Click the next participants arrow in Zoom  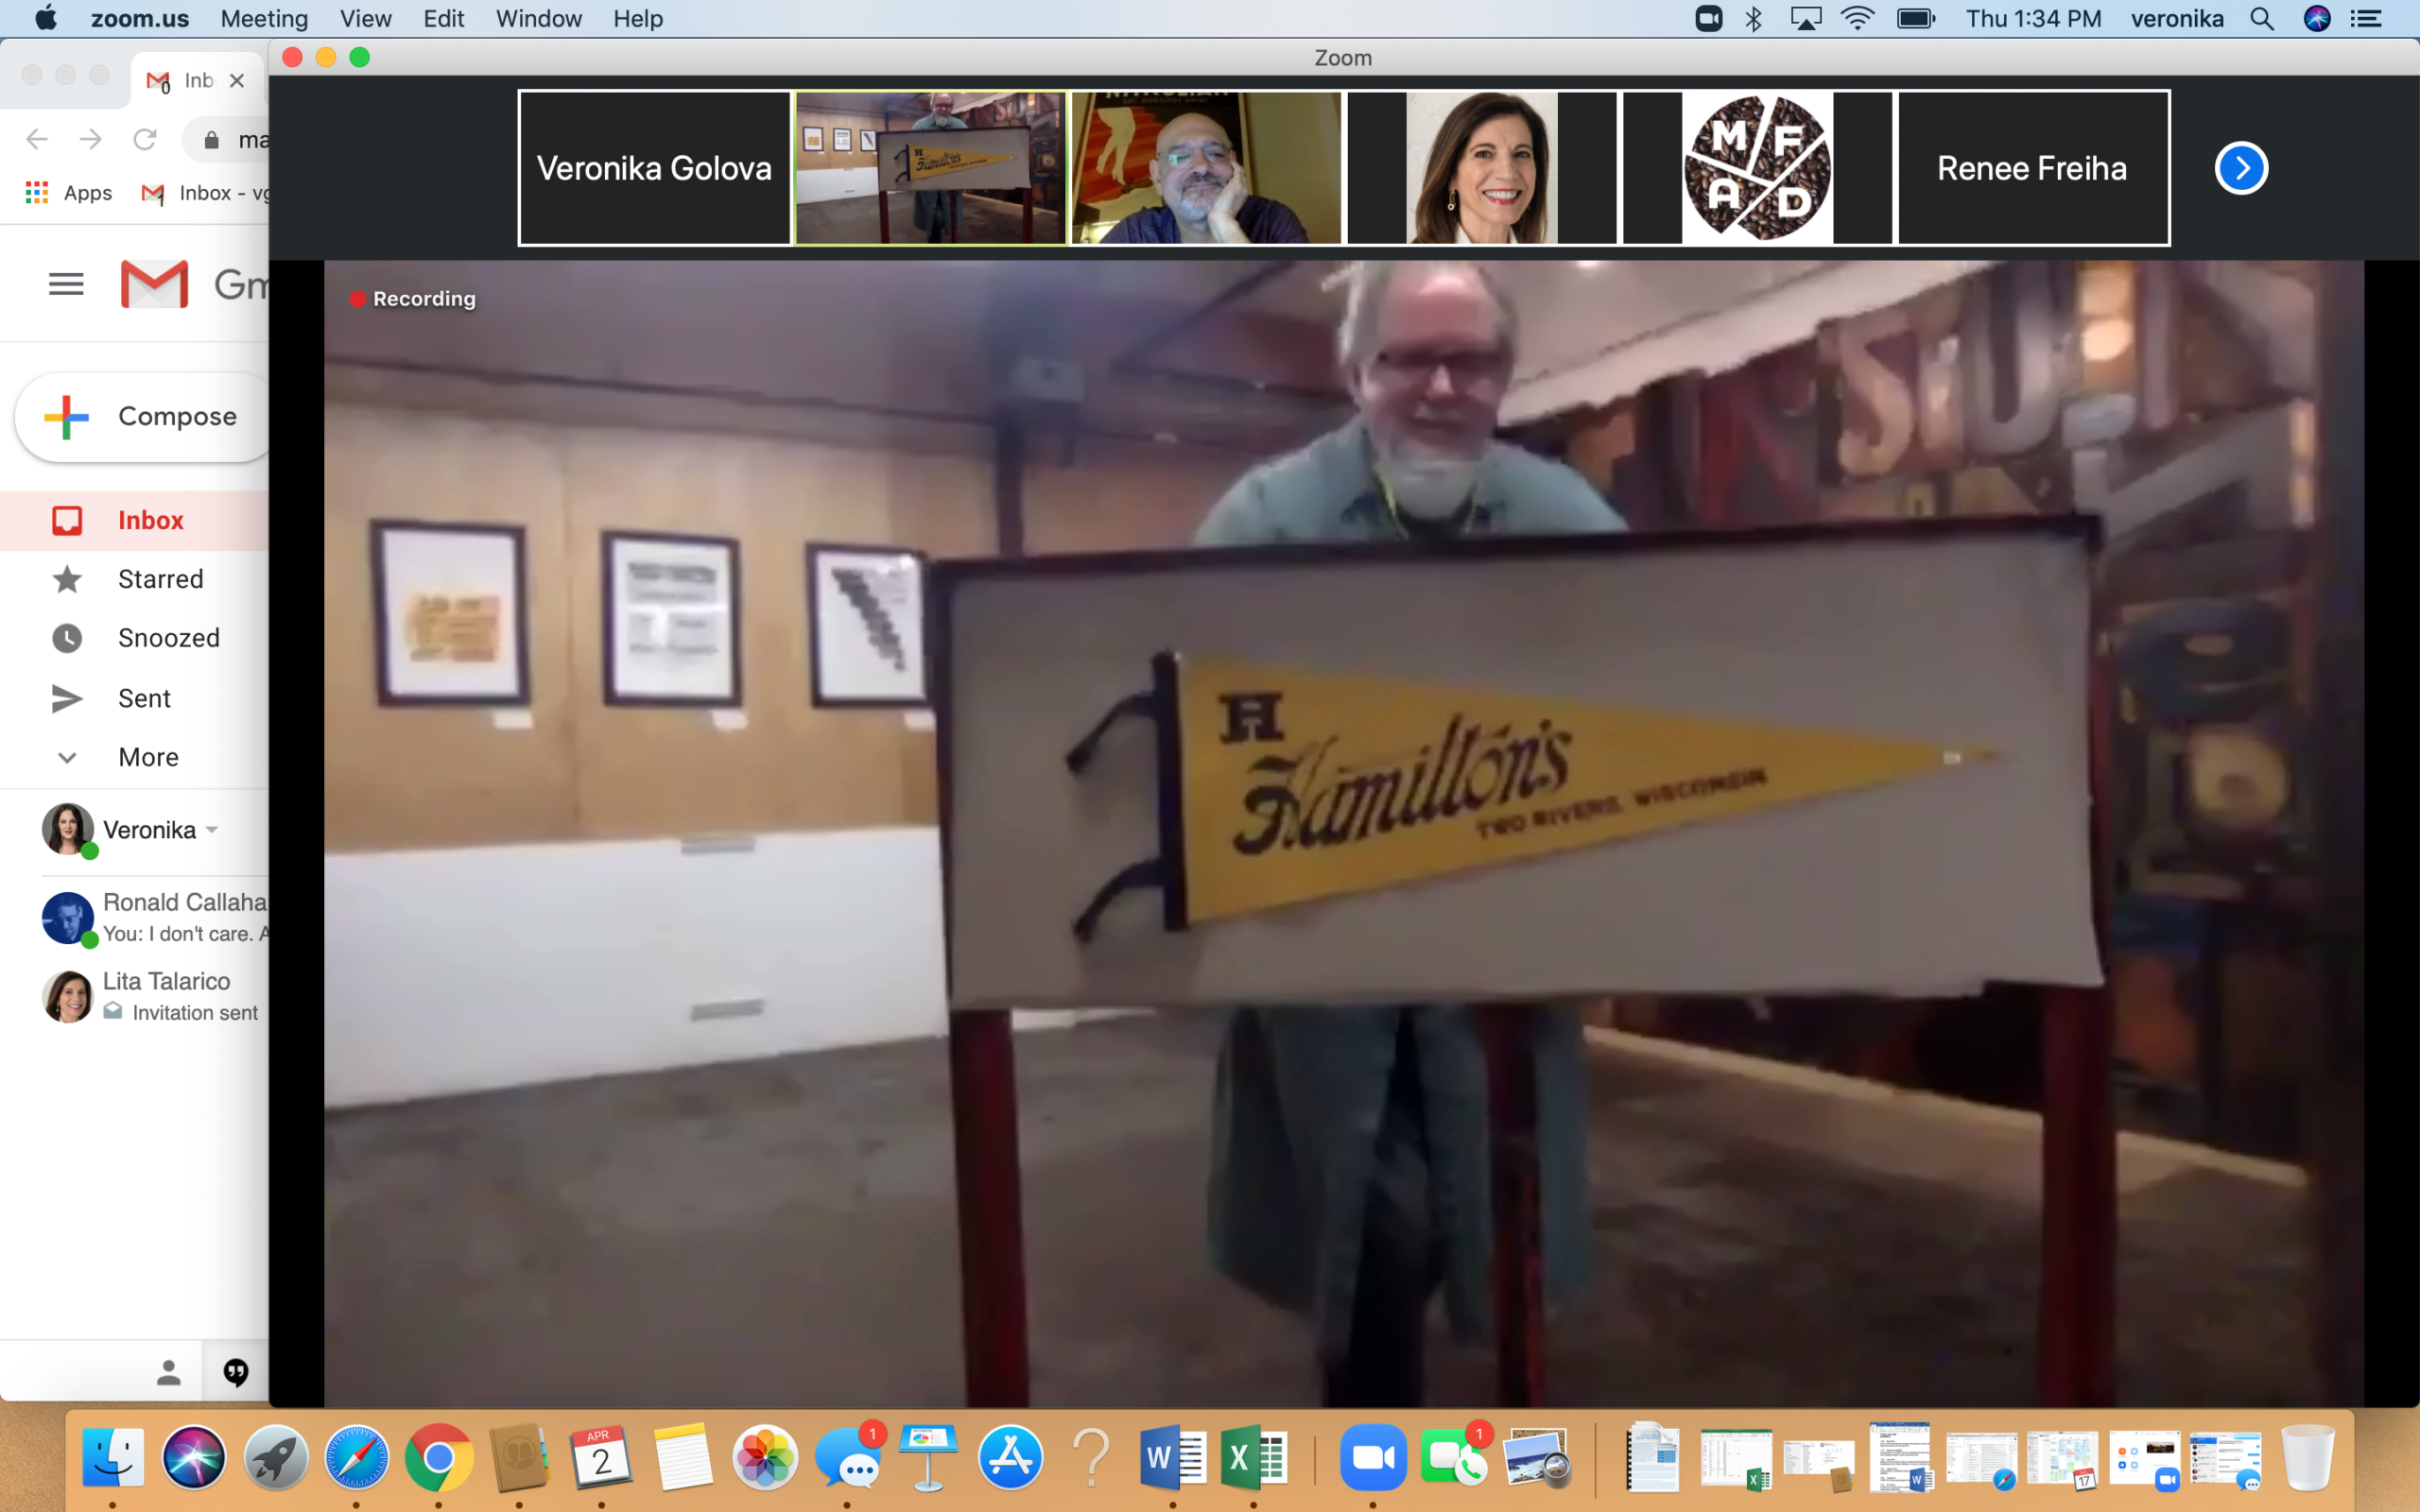point(2241,168)
